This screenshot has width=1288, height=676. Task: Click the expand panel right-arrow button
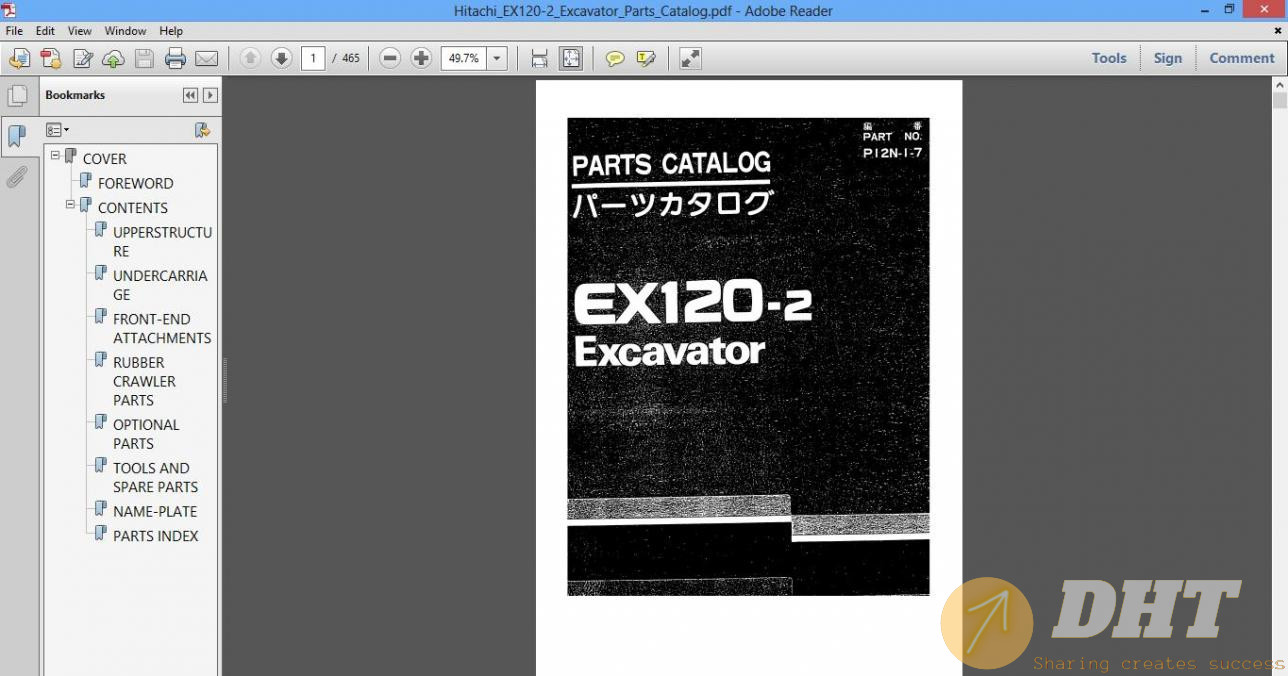pos(210,95)
